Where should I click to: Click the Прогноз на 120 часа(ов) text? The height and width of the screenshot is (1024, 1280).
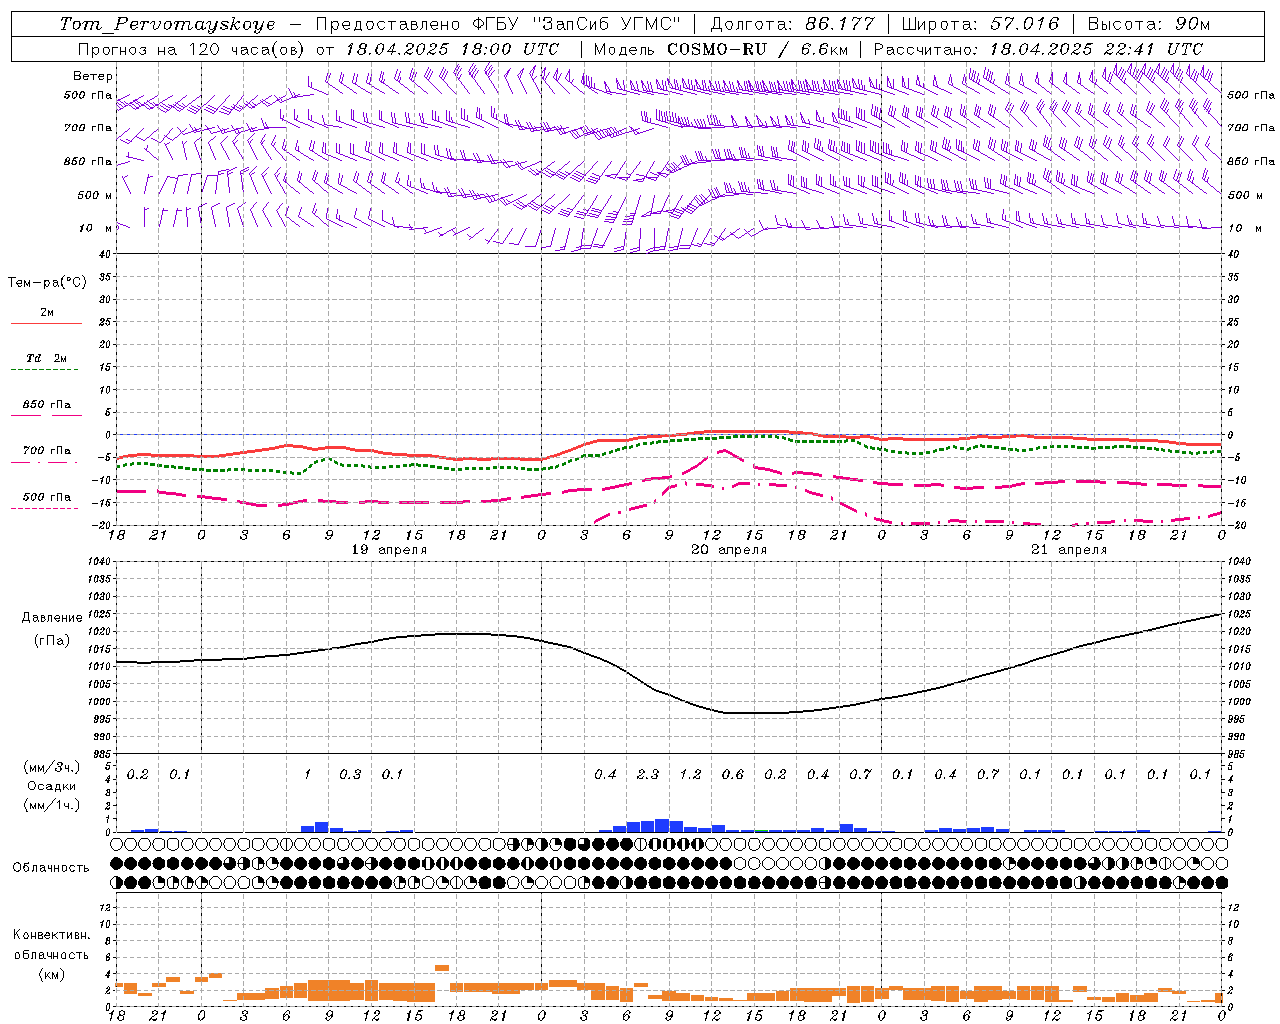pos(192,49)
